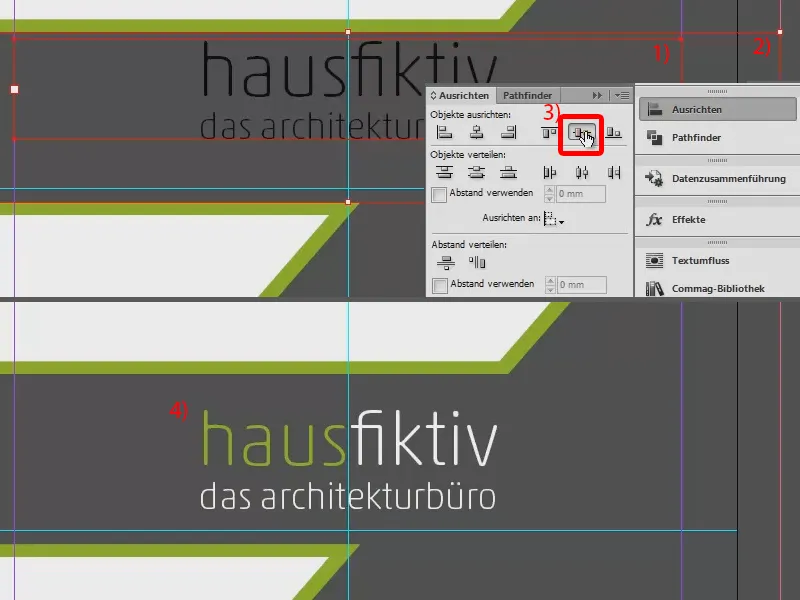This screenshot has height=600, width=800.
Task: Click the Pathfinder icon in the right dock
Action: coord(655,137)
